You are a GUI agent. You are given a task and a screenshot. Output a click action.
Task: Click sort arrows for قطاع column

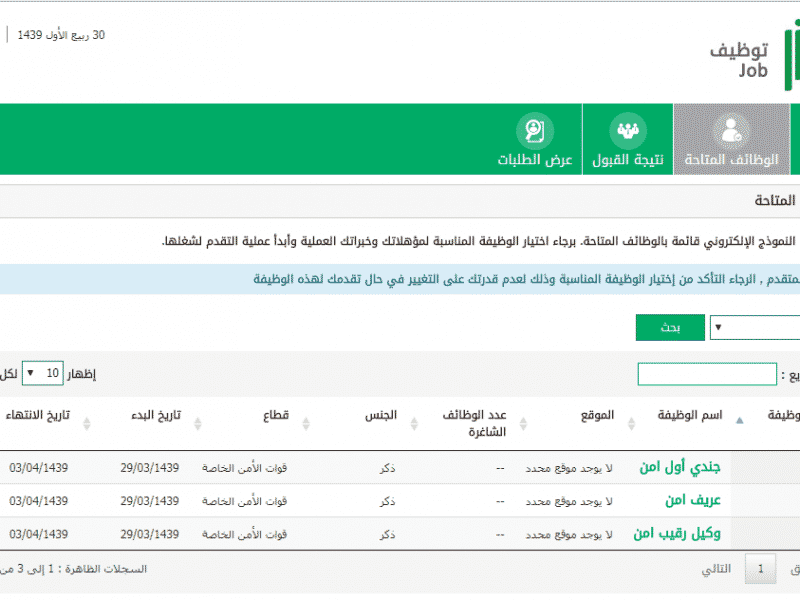tap(198, 423)
